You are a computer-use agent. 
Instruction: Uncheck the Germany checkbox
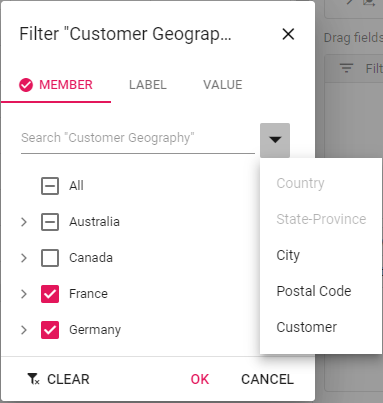pyautogui.click(x=50, y=330)
